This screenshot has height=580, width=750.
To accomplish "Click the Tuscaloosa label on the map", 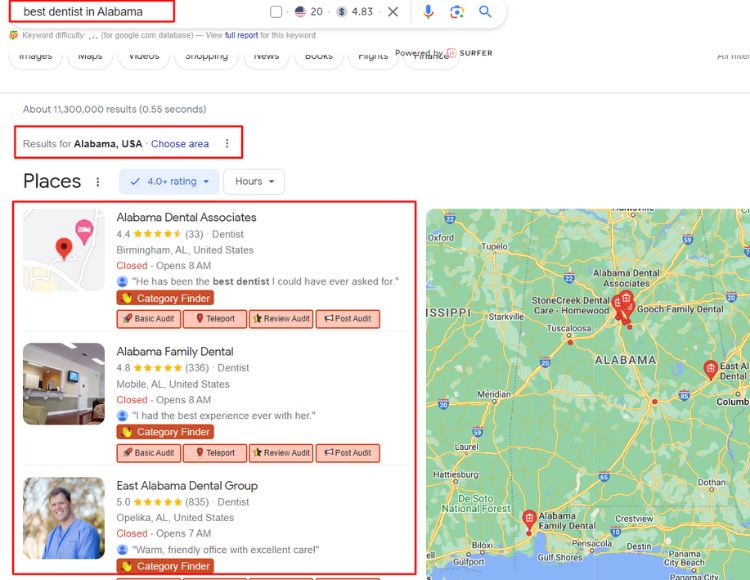I will point(569,328).
